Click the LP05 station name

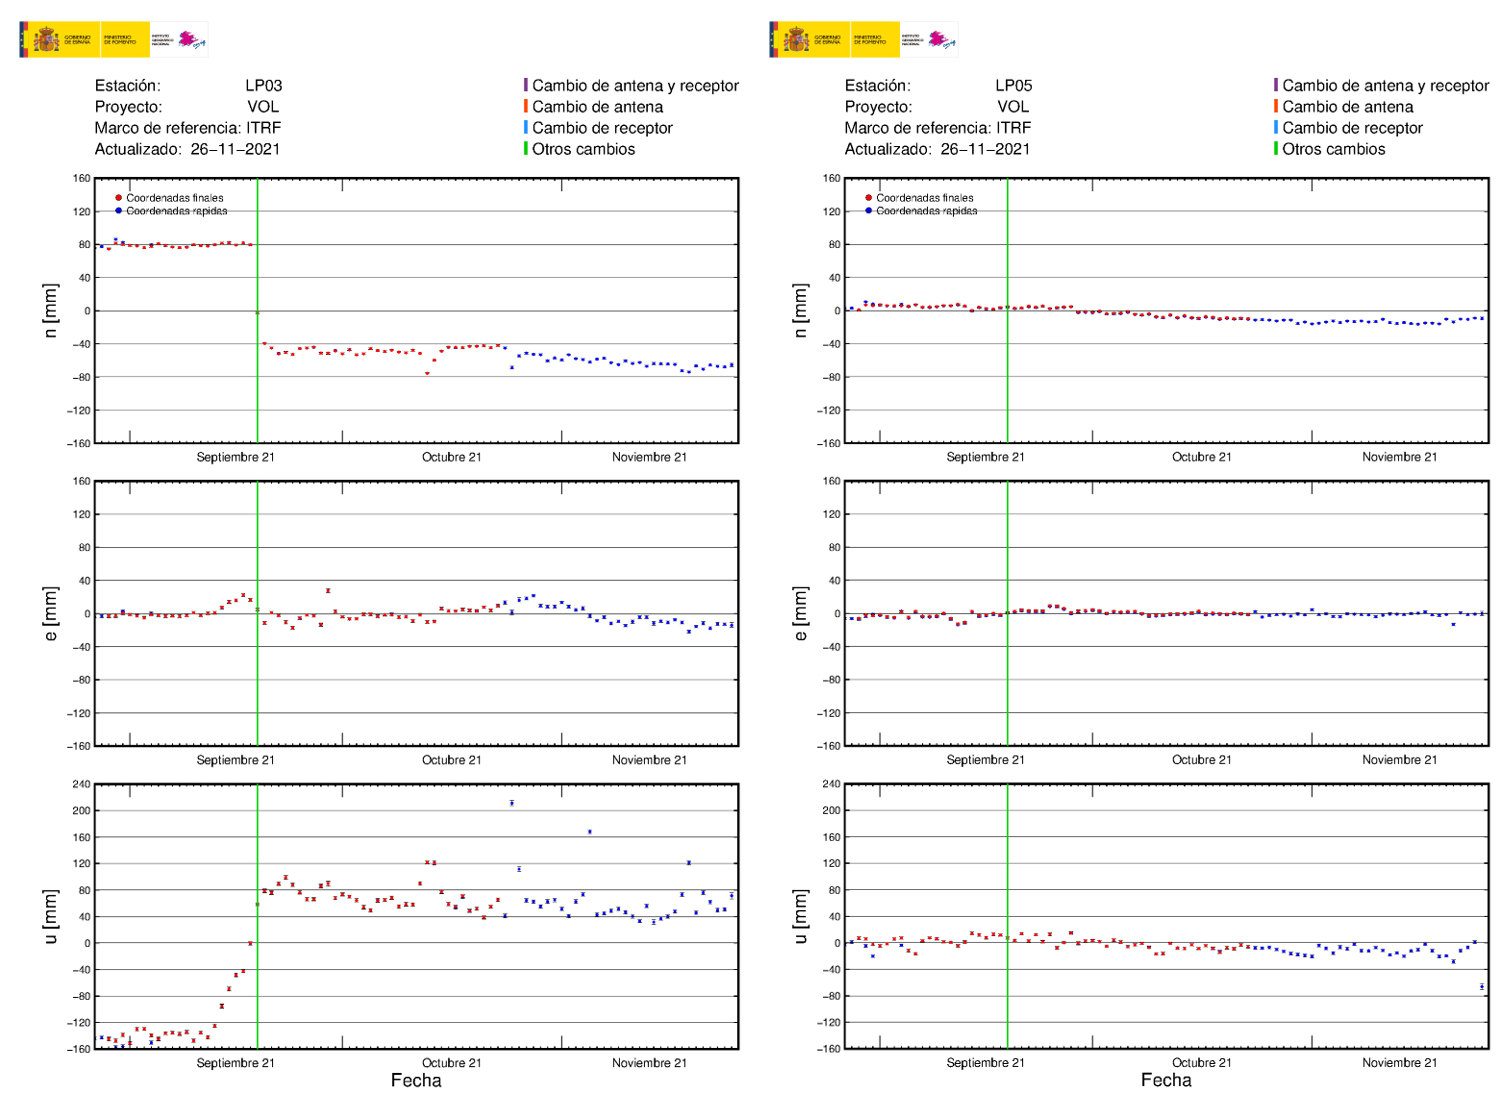[x=1014, y=86]
